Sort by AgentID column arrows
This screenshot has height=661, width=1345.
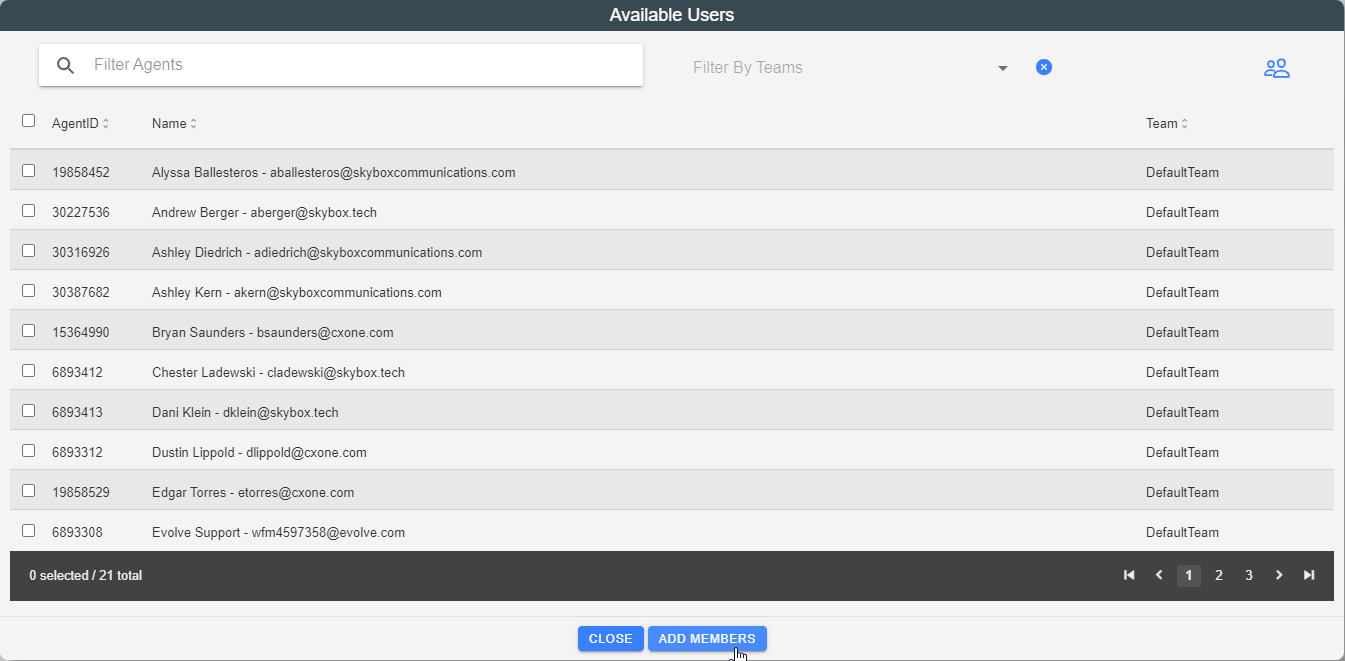pyautogui.click(x=105, y=124)
